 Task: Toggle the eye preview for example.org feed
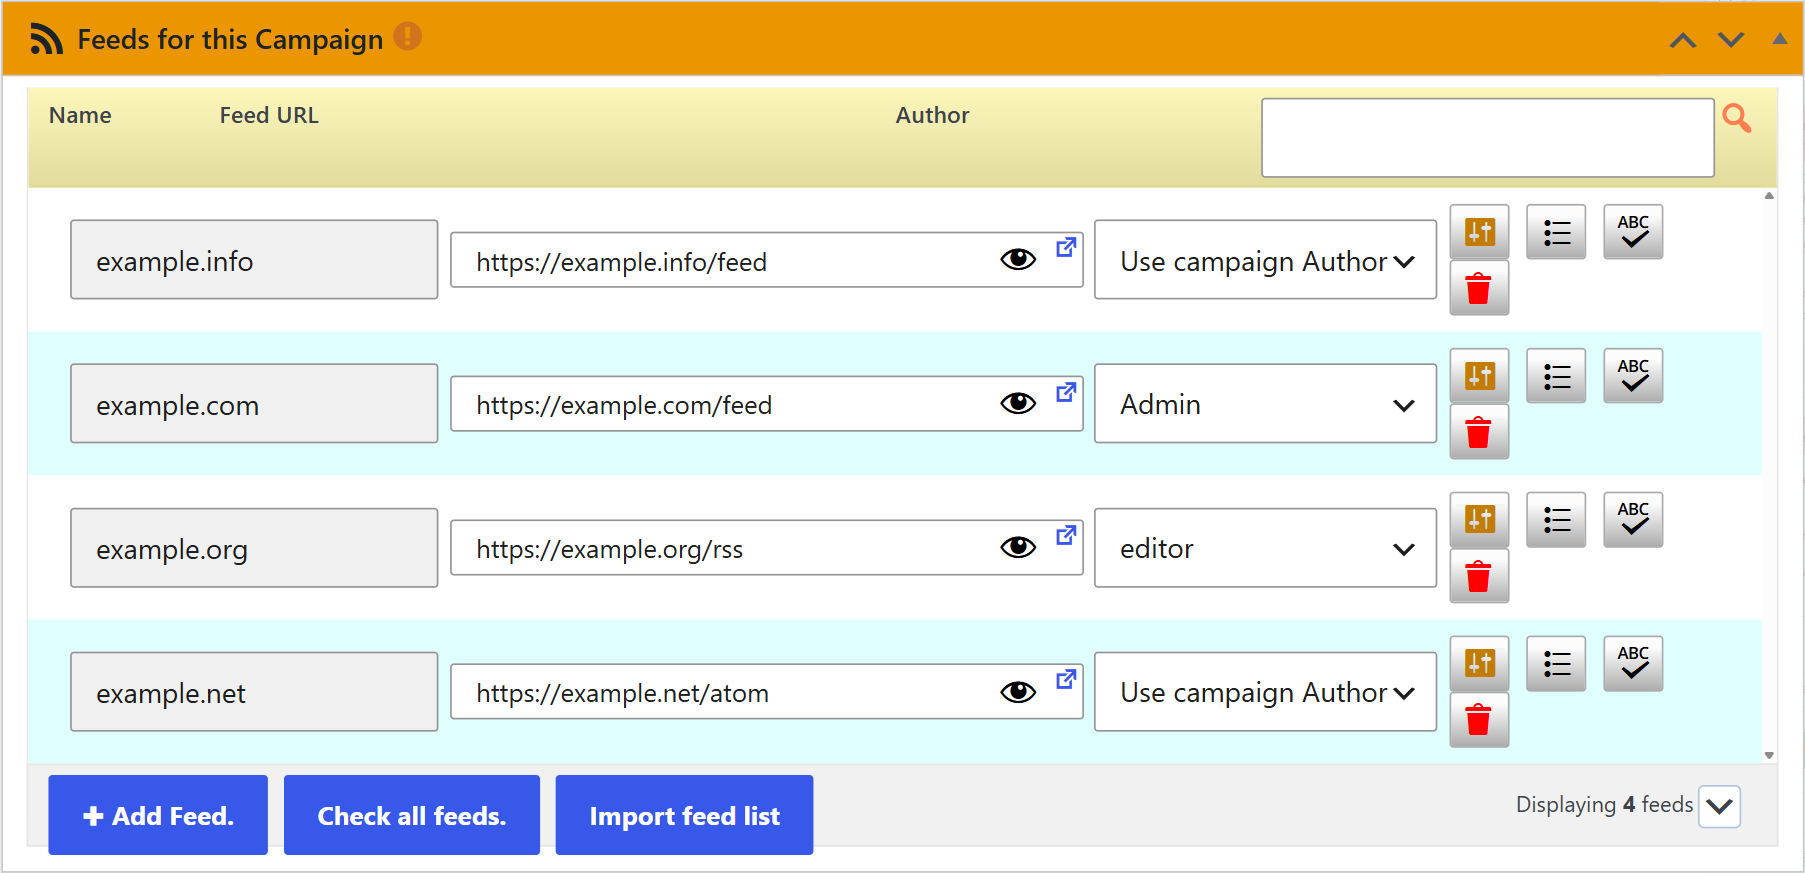1018,547
